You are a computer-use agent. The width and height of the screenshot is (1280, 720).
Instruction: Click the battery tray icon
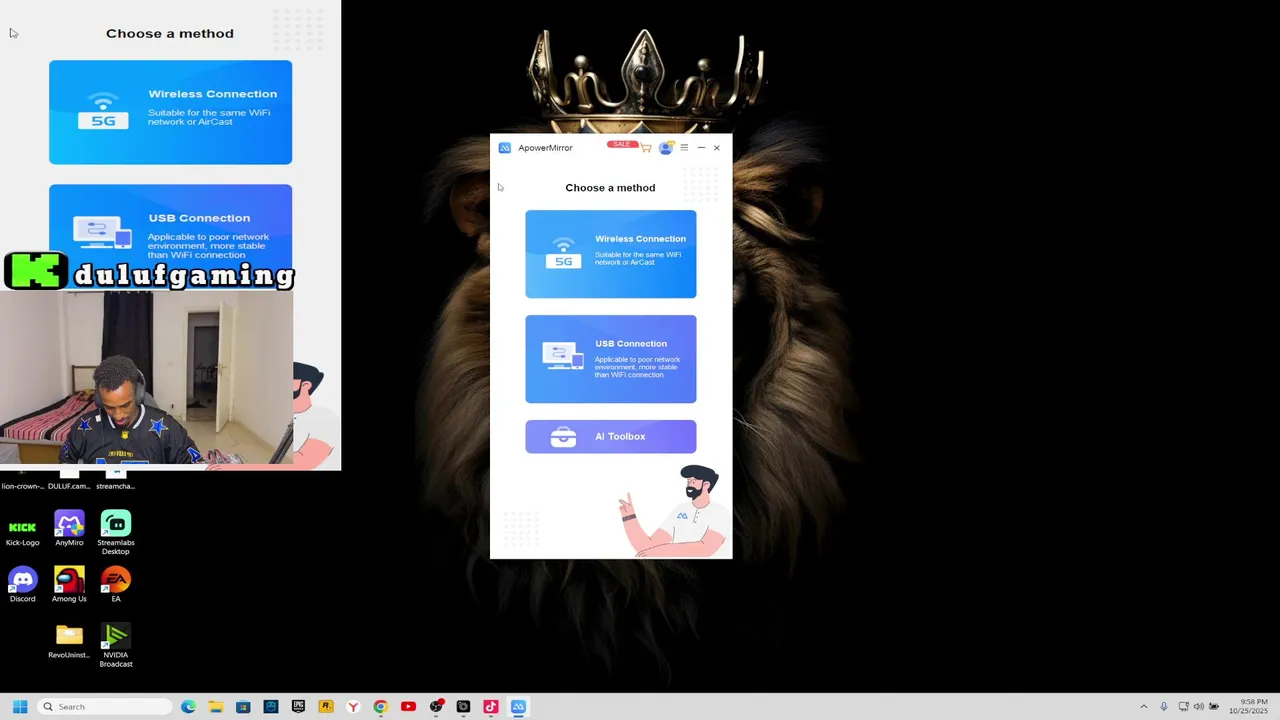pyautogui.click(x=1214, y=707)
